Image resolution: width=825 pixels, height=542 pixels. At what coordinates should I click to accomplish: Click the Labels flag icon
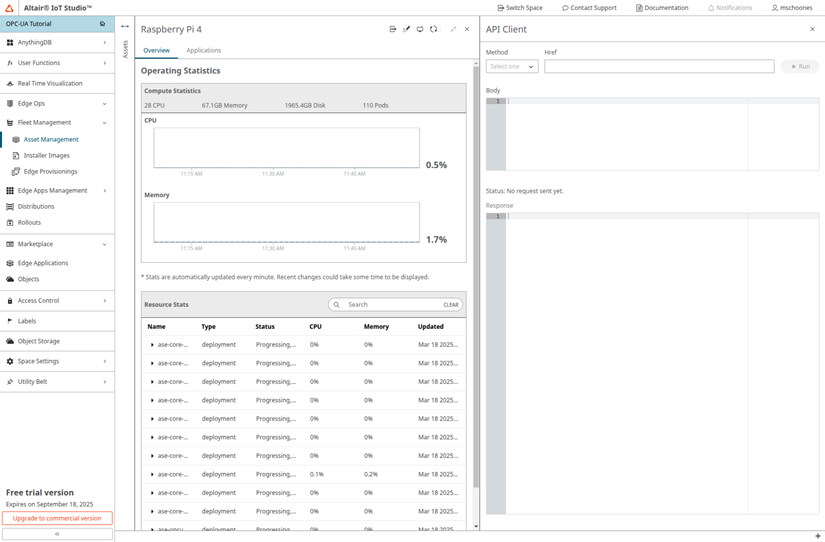(10, 321)
